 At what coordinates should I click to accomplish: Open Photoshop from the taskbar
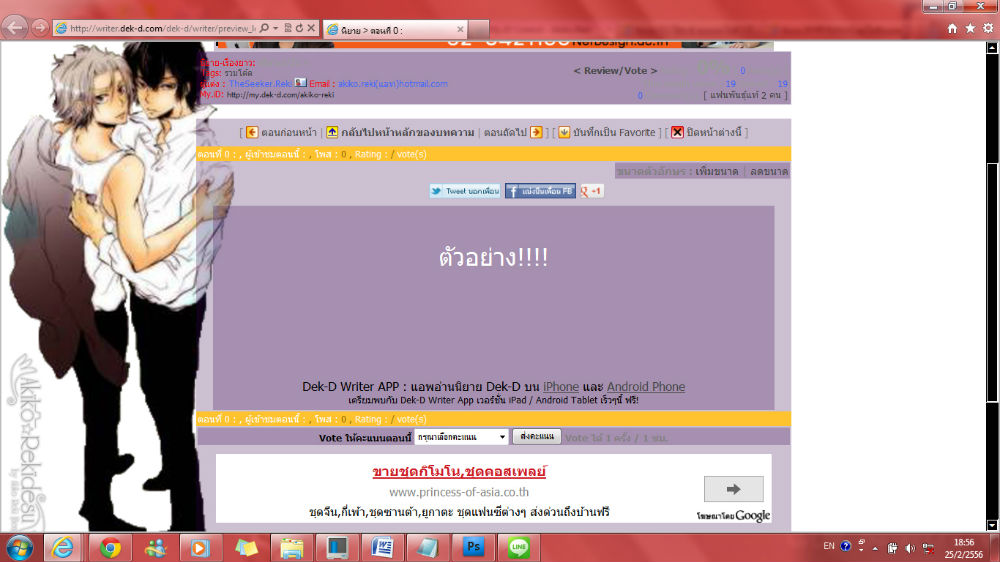[x=473, y=548]
